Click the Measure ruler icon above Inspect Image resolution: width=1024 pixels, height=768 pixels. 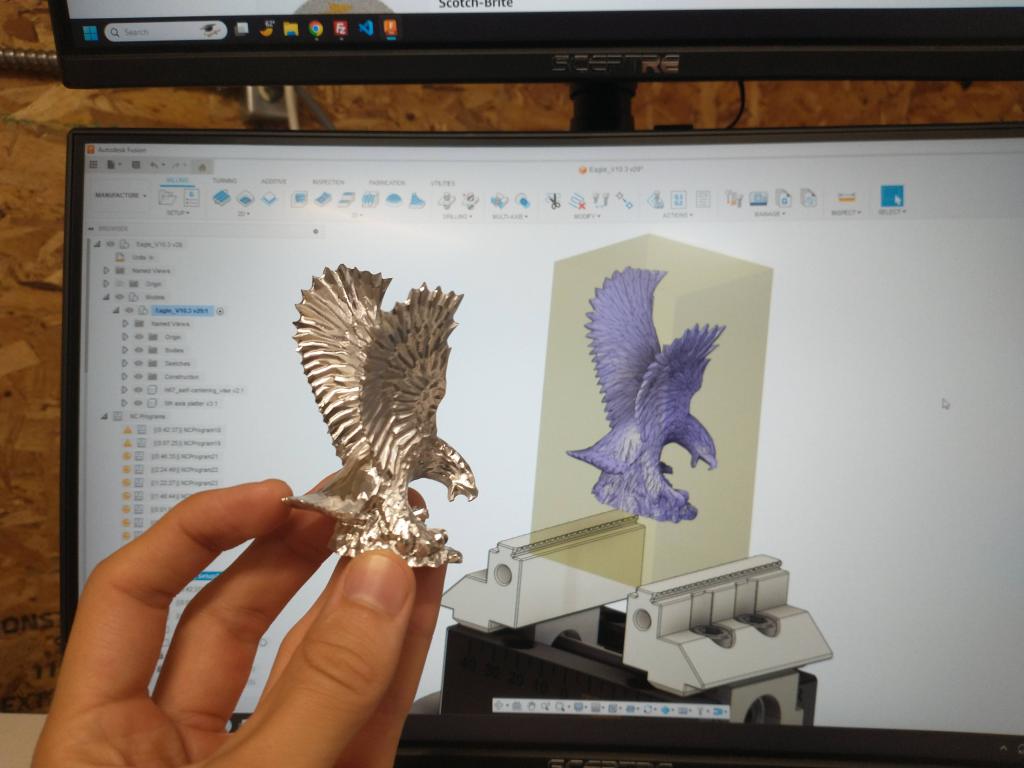click(846, 197)
